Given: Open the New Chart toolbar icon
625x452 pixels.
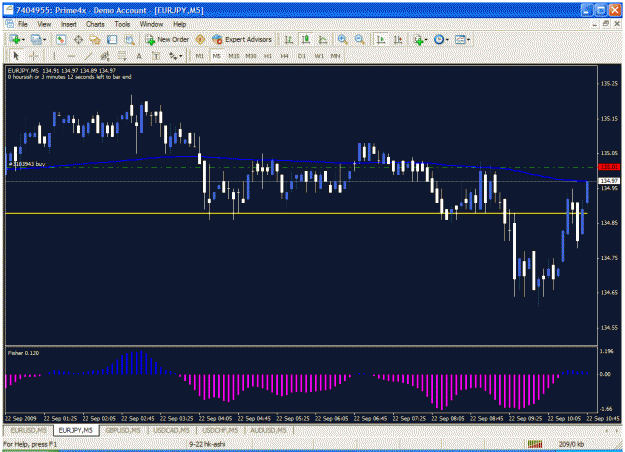Looking at the screenshot, I should 15,39.
